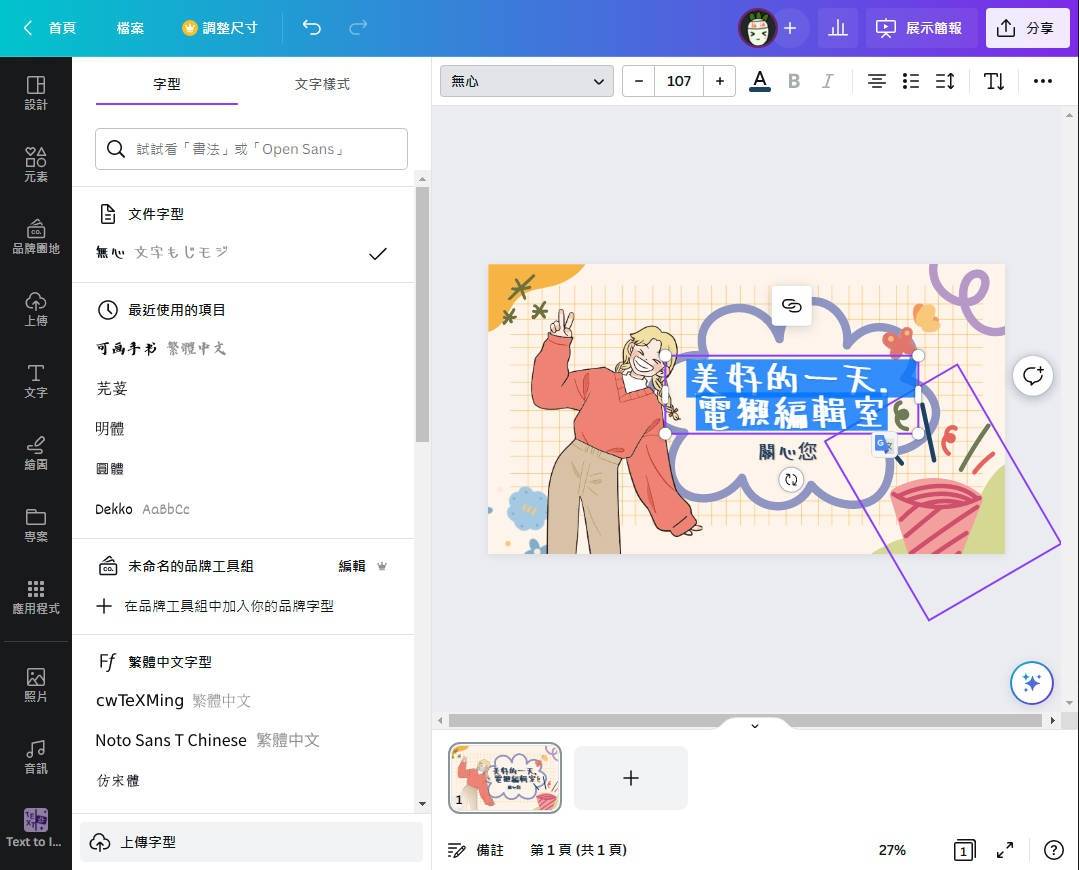The width and height of the screenshot is (1079, 870).
Task: Click 編輯 next to the unnamed brand kit
Action: point(352,565)
